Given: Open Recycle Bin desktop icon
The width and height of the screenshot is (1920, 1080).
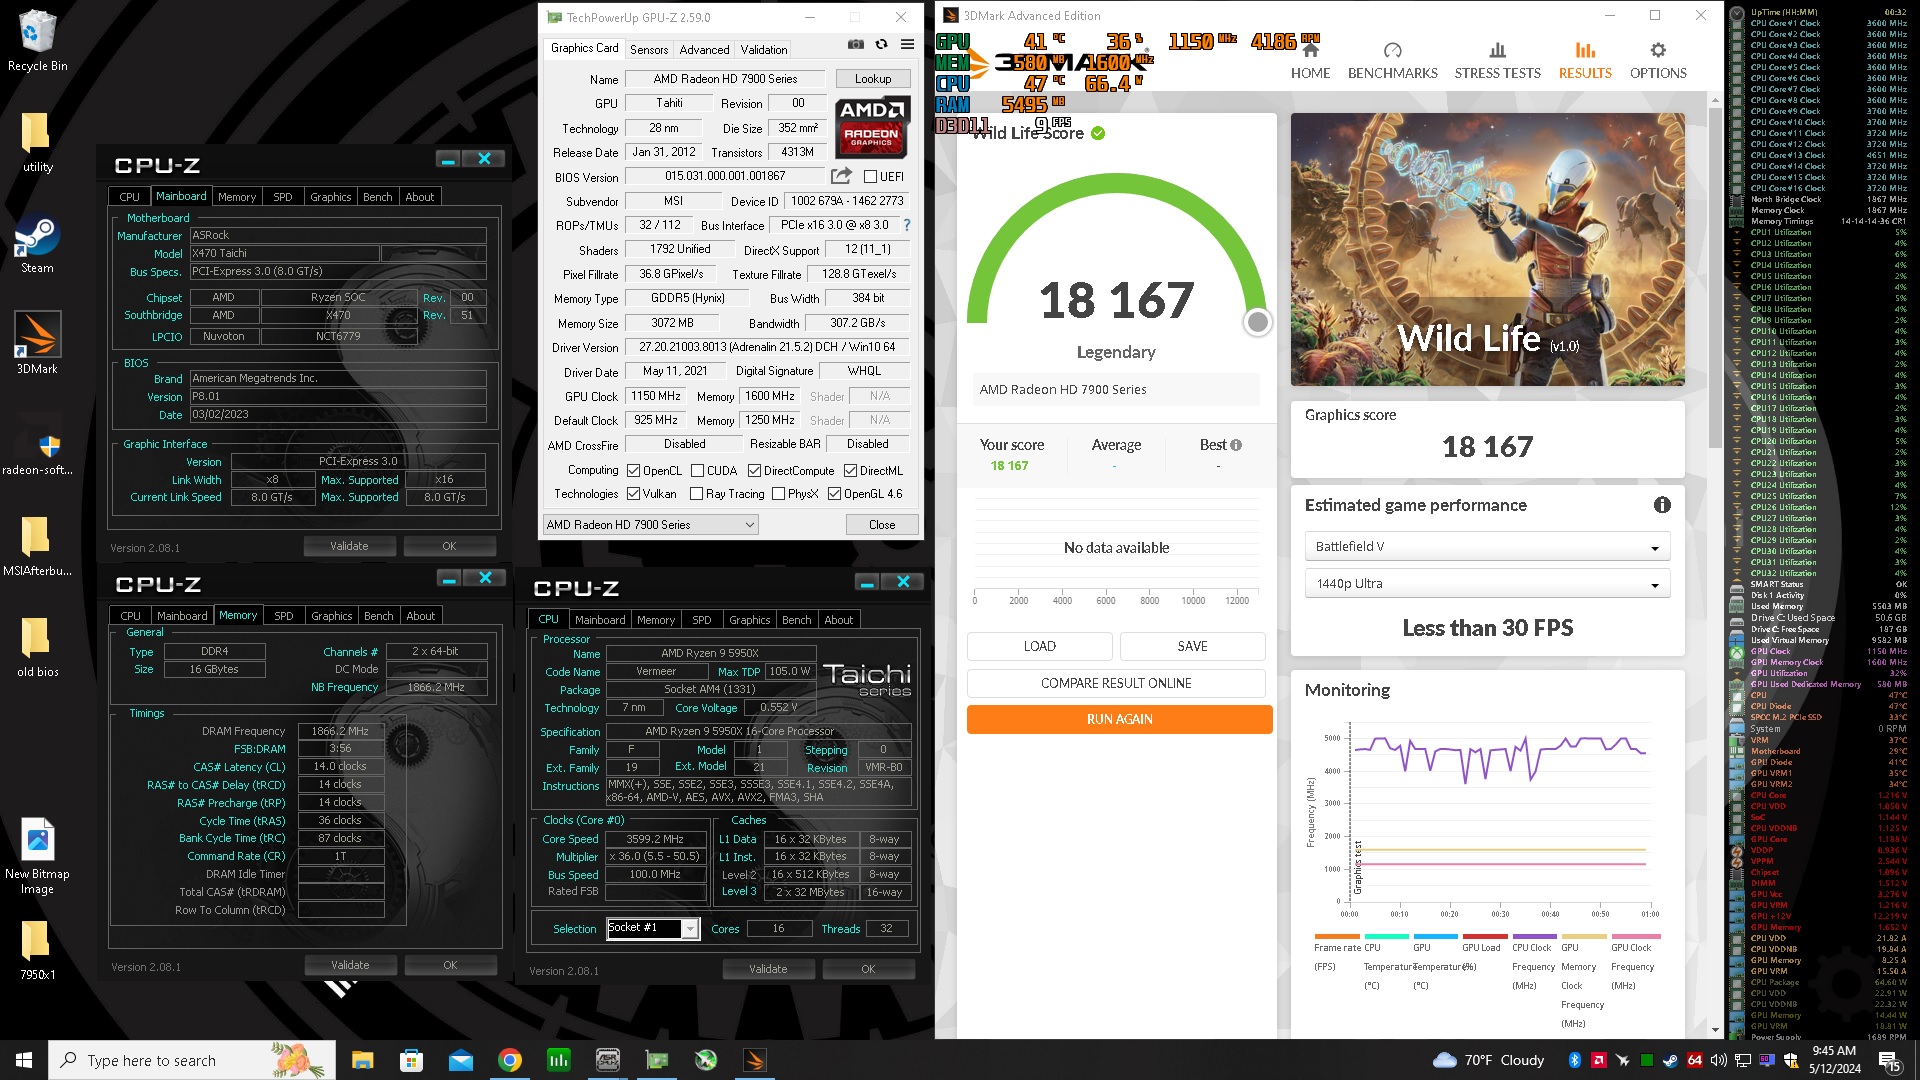Looking at the screenshot, I should [37, 40].
